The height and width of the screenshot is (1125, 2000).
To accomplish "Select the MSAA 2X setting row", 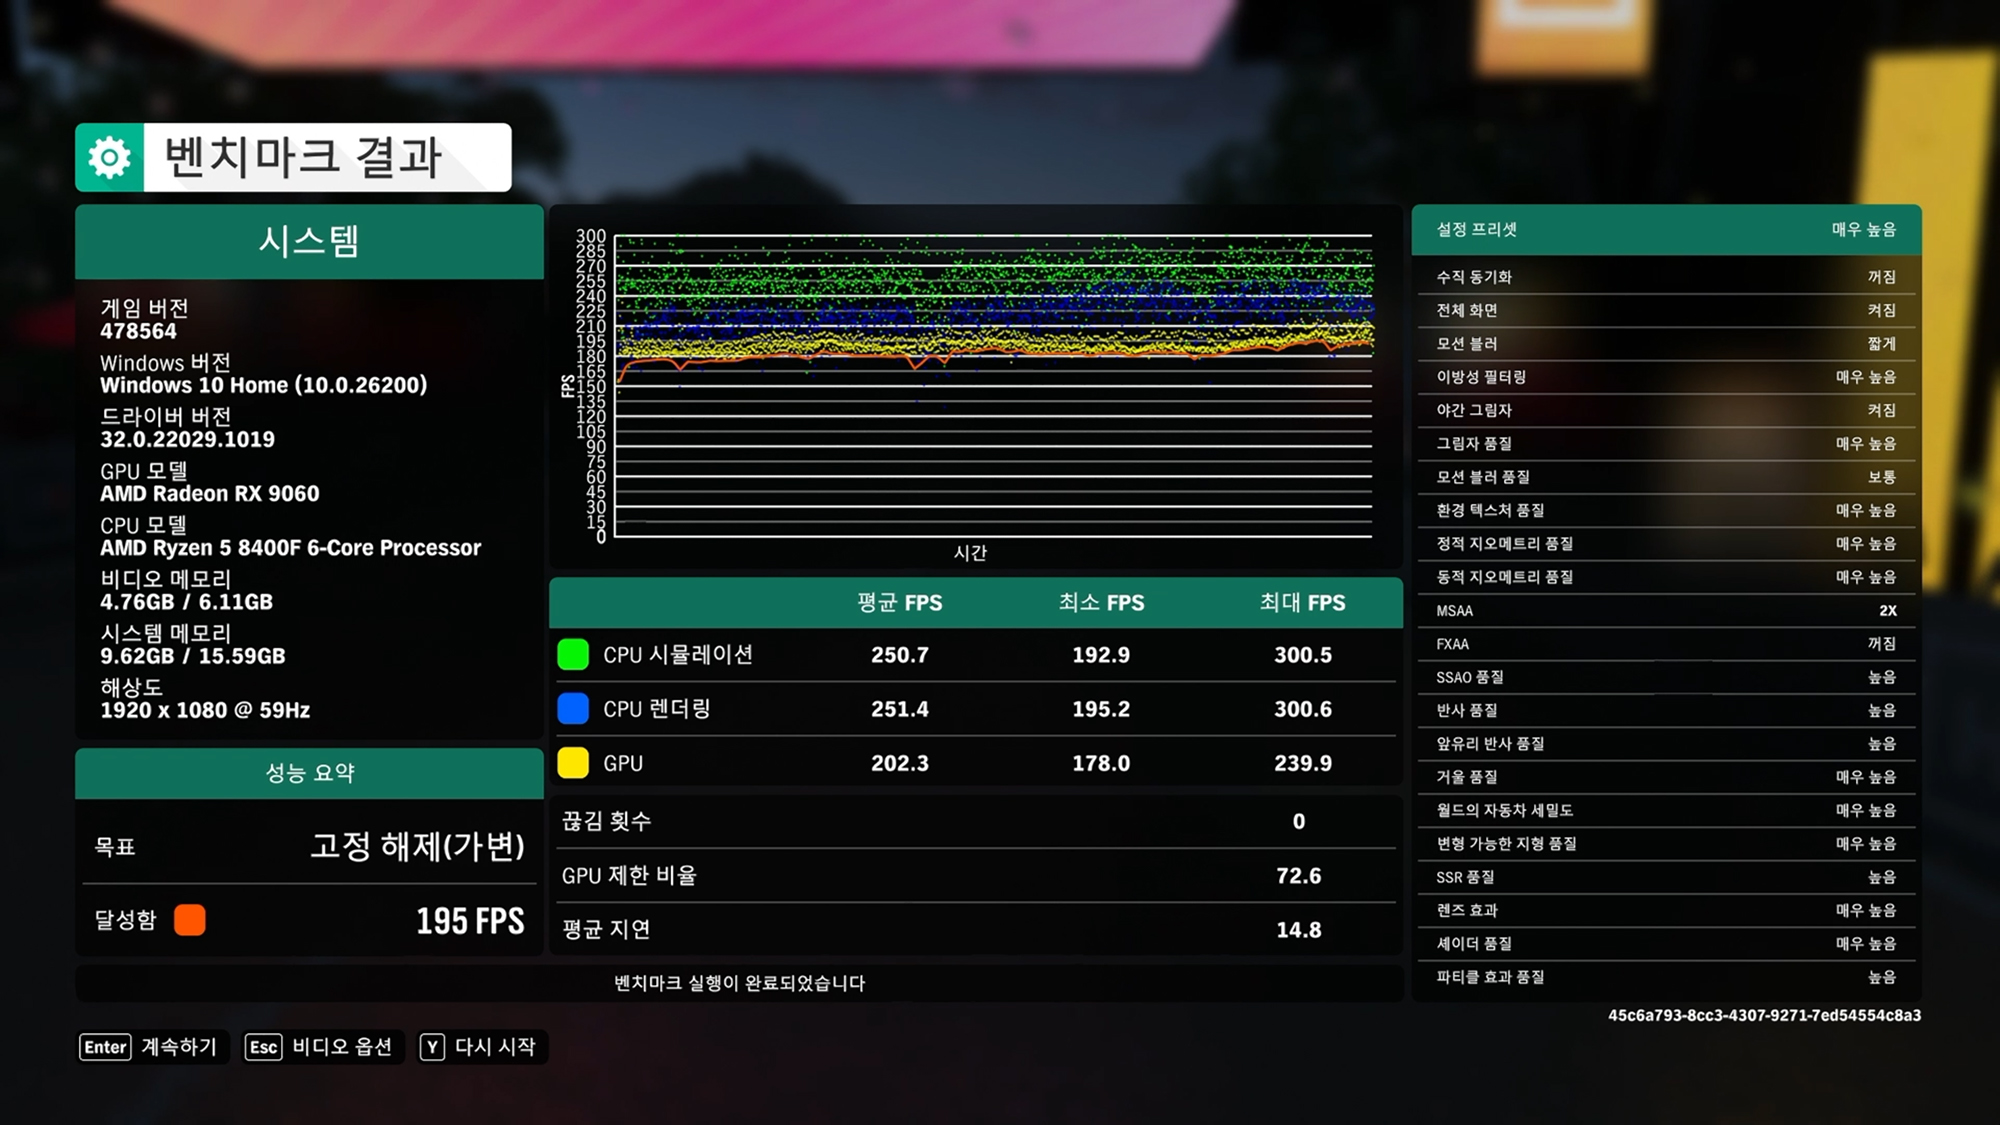I will pos(1665,611).
